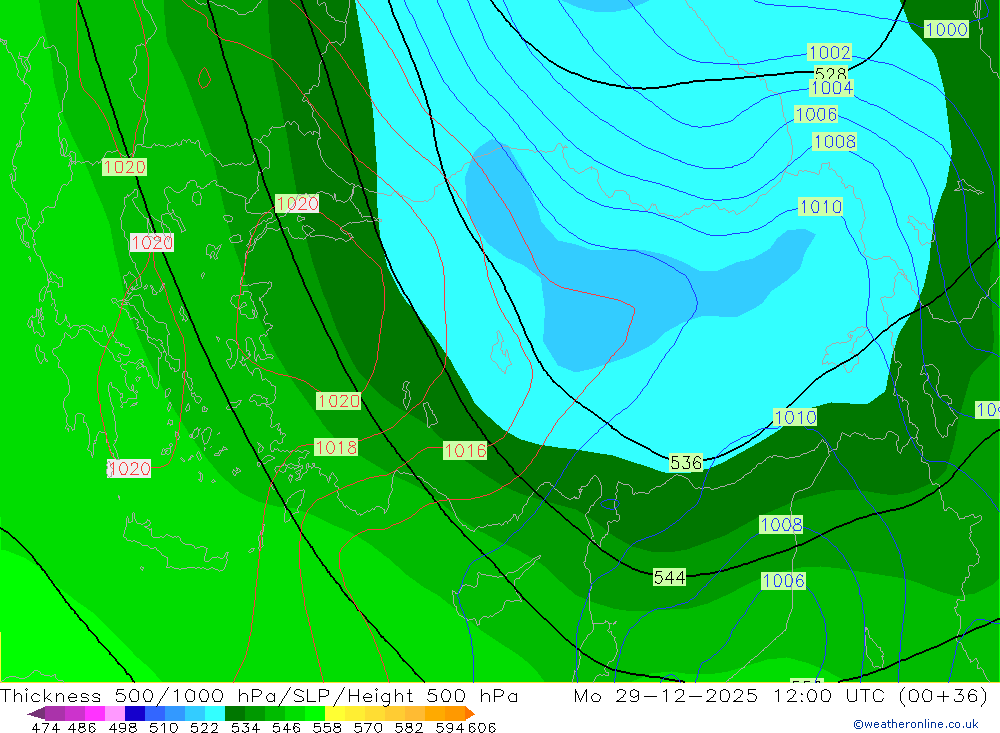1000x733 pixels.
Task: Click the darkest green legend swatch
Action: pyautogui.click(x=235, y=713)
